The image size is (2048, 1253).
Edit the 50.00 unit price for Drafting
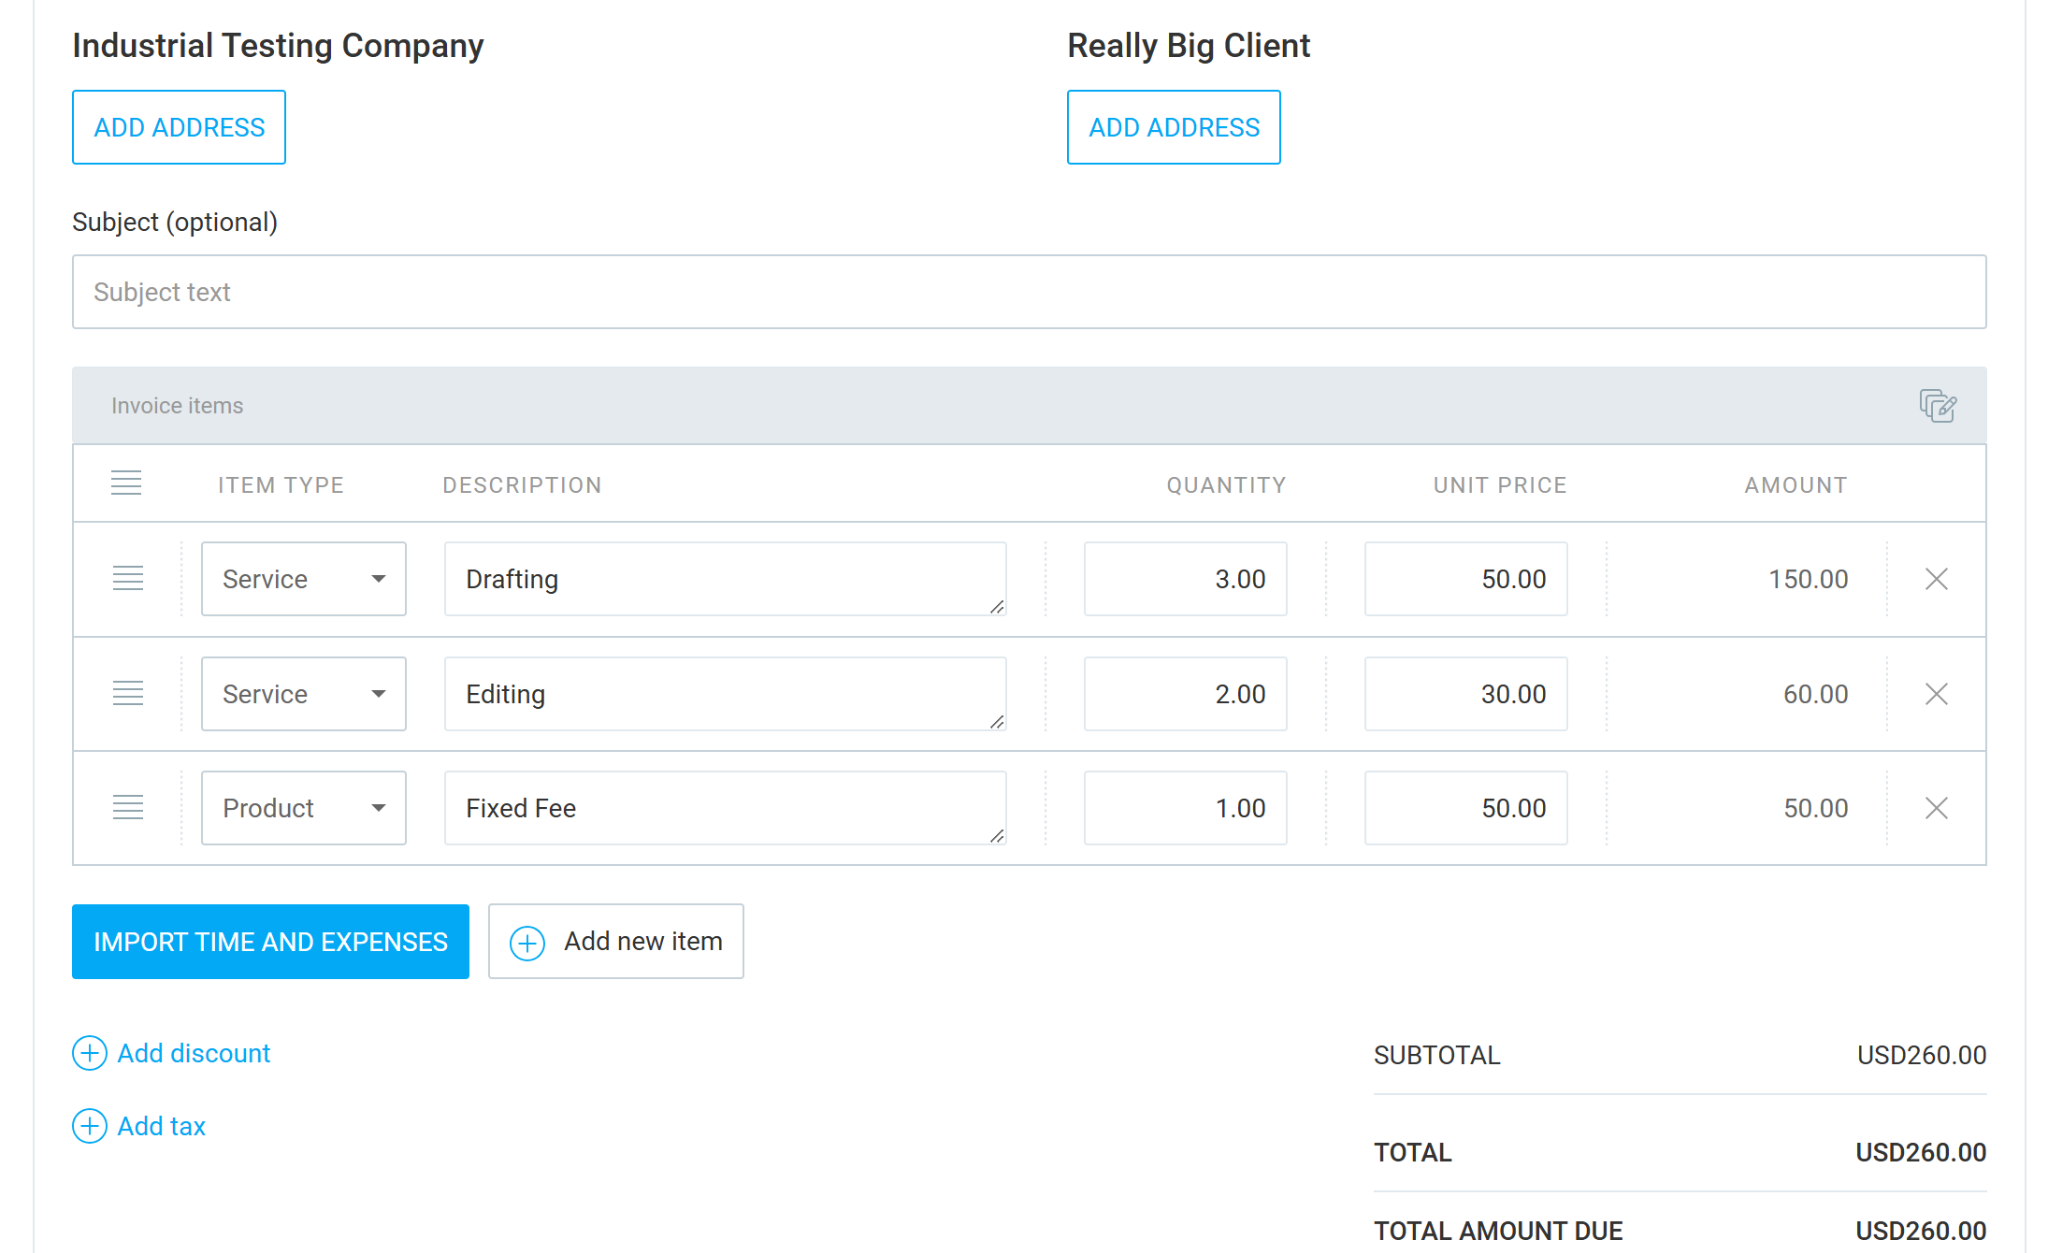[1466, 579]
